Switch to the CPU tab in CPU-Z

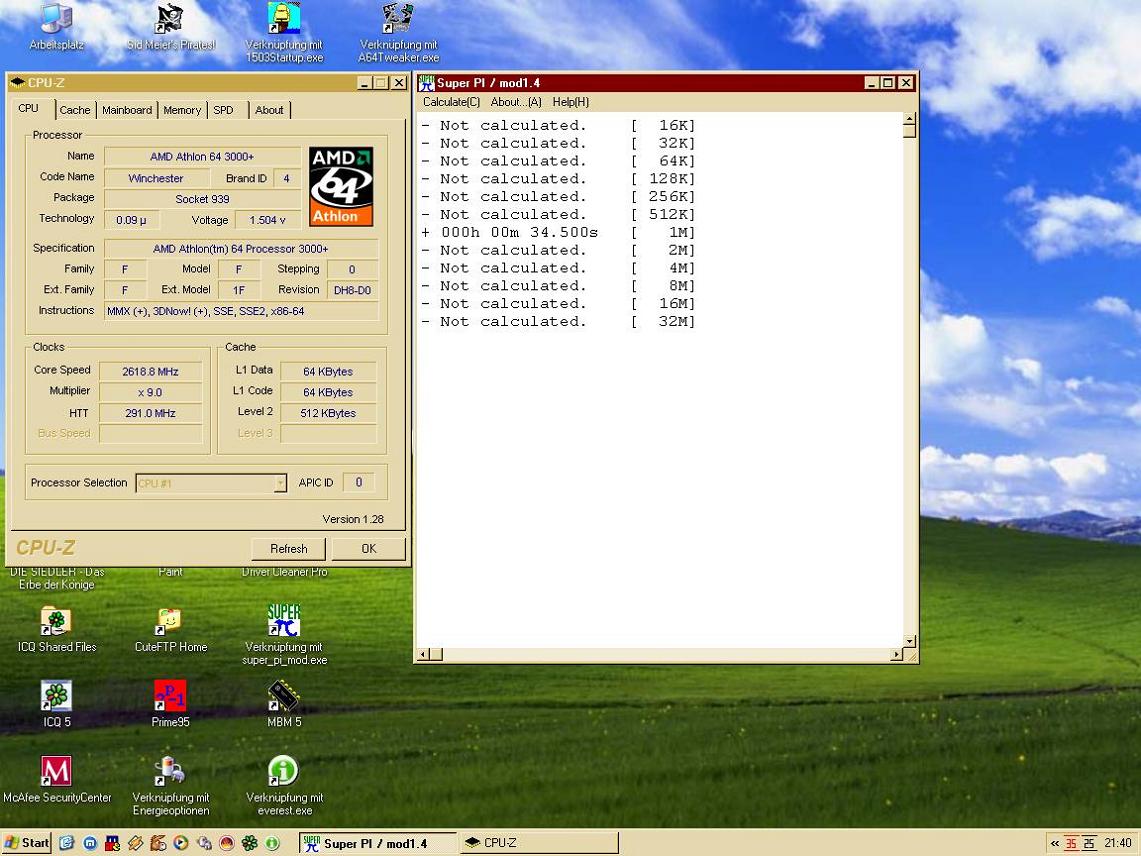28,108
